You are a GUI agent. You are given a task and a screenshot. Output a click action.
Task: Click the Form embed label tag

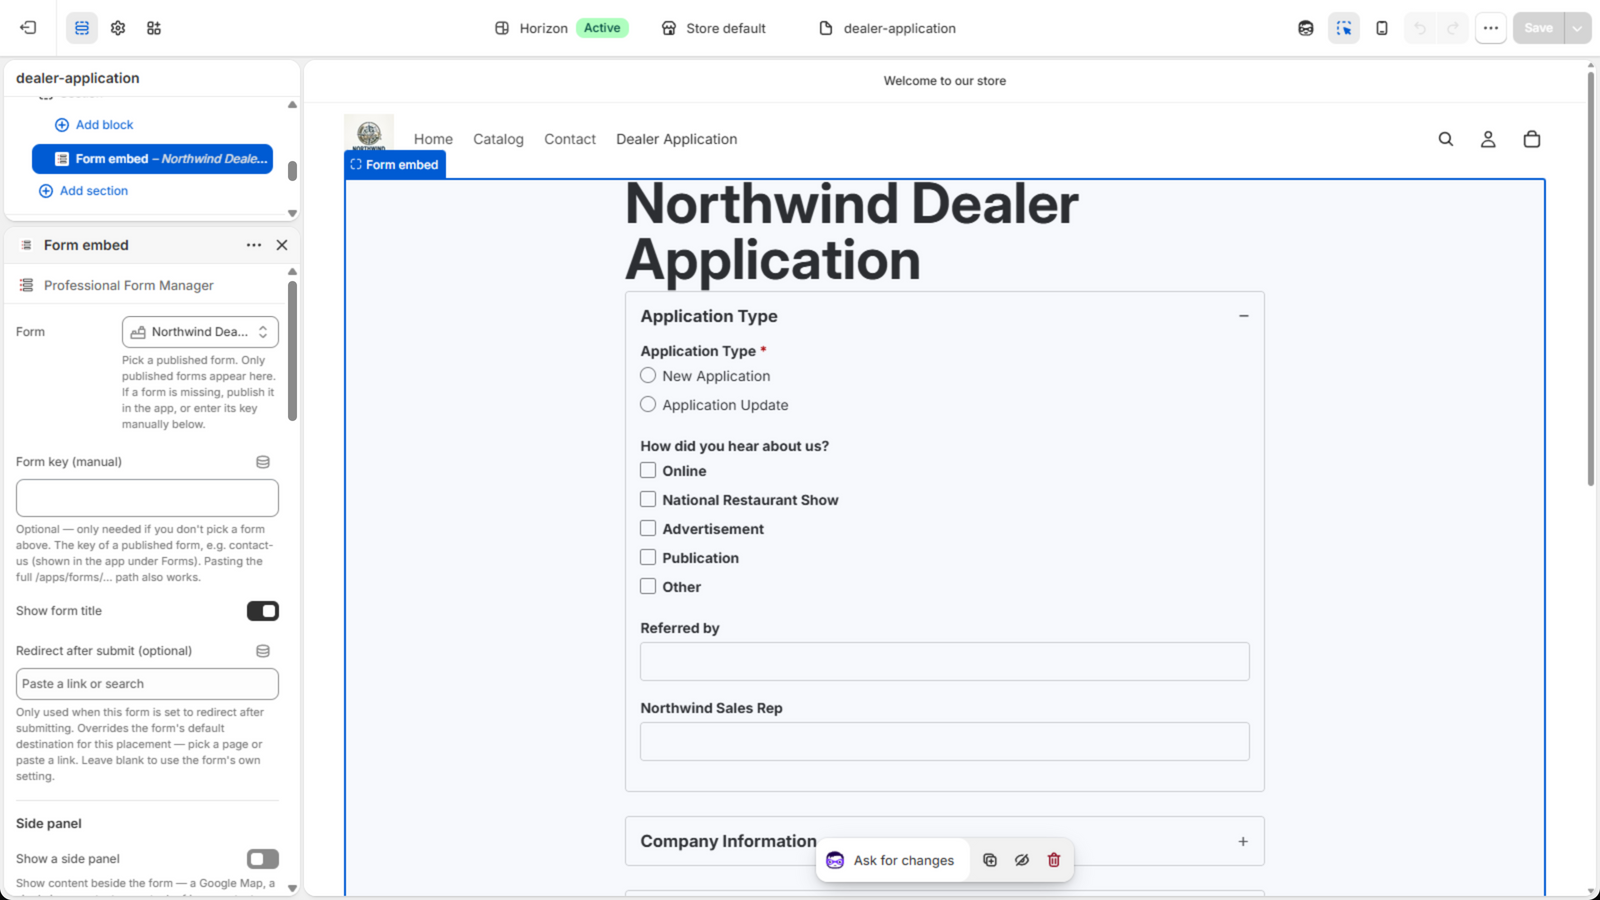coord(395,165)
